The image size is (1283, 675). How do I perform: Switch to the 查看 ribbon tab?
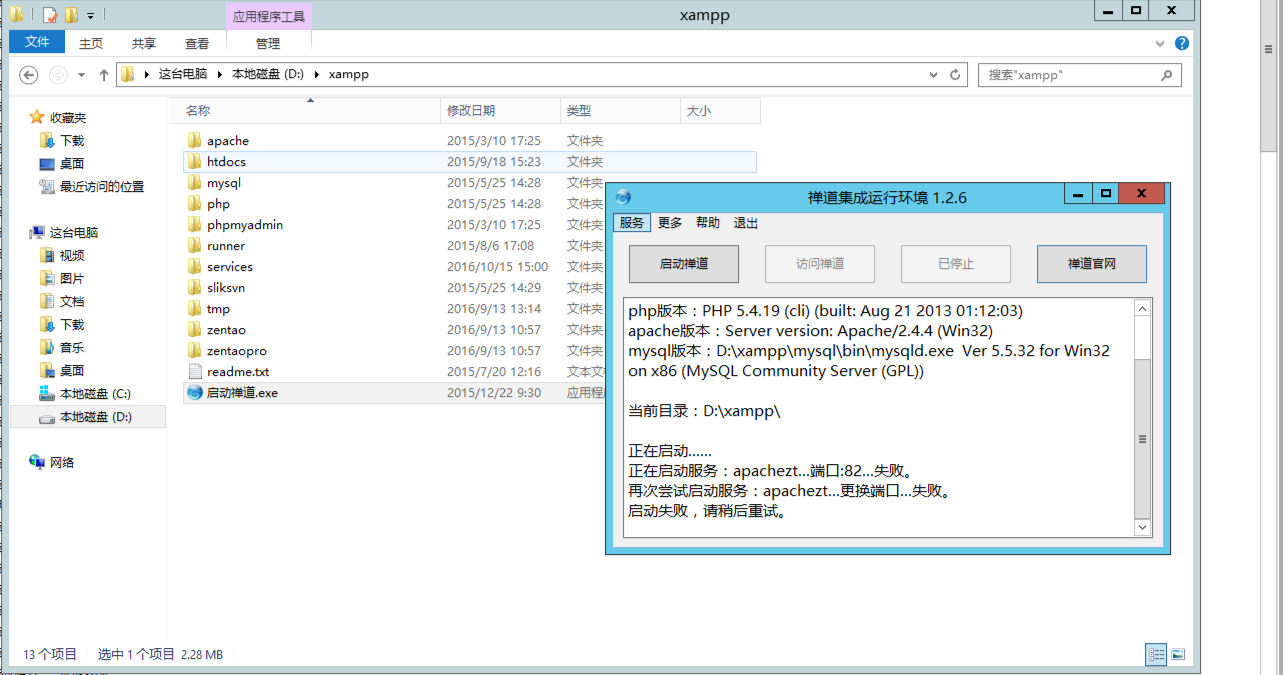[197, 43]
